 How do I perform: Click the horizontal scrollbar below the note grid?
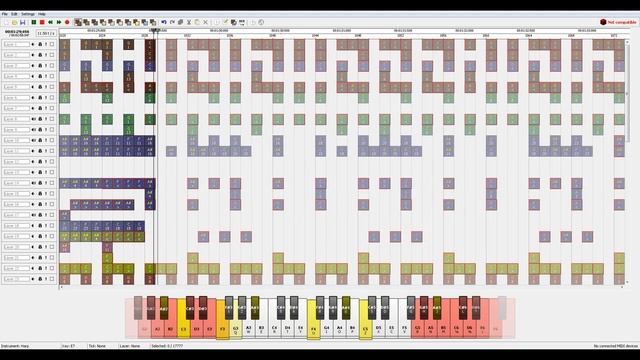click(x=341, y=287)
